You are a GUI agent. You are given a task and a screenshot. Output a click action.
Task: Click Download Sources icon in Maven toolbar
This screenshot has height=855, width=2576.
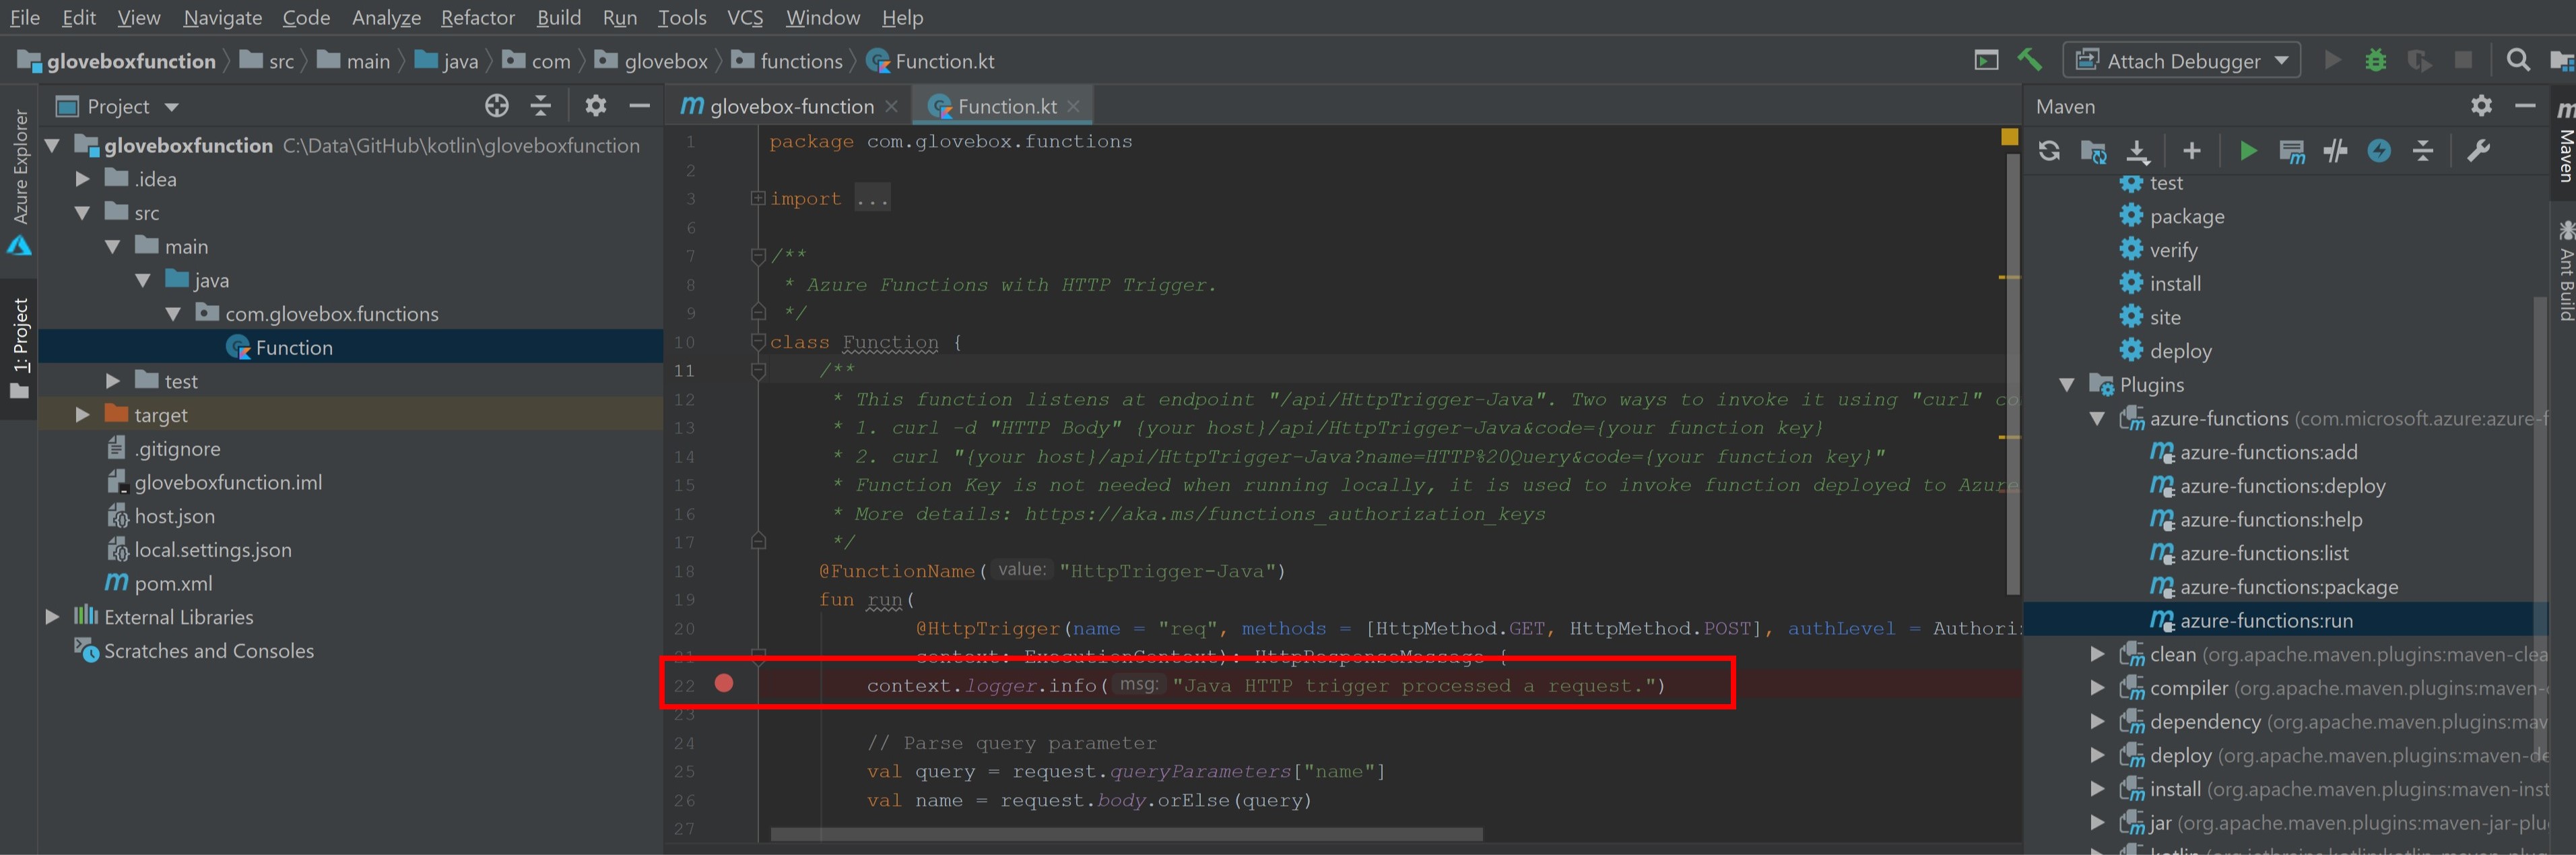[2137, 151]
